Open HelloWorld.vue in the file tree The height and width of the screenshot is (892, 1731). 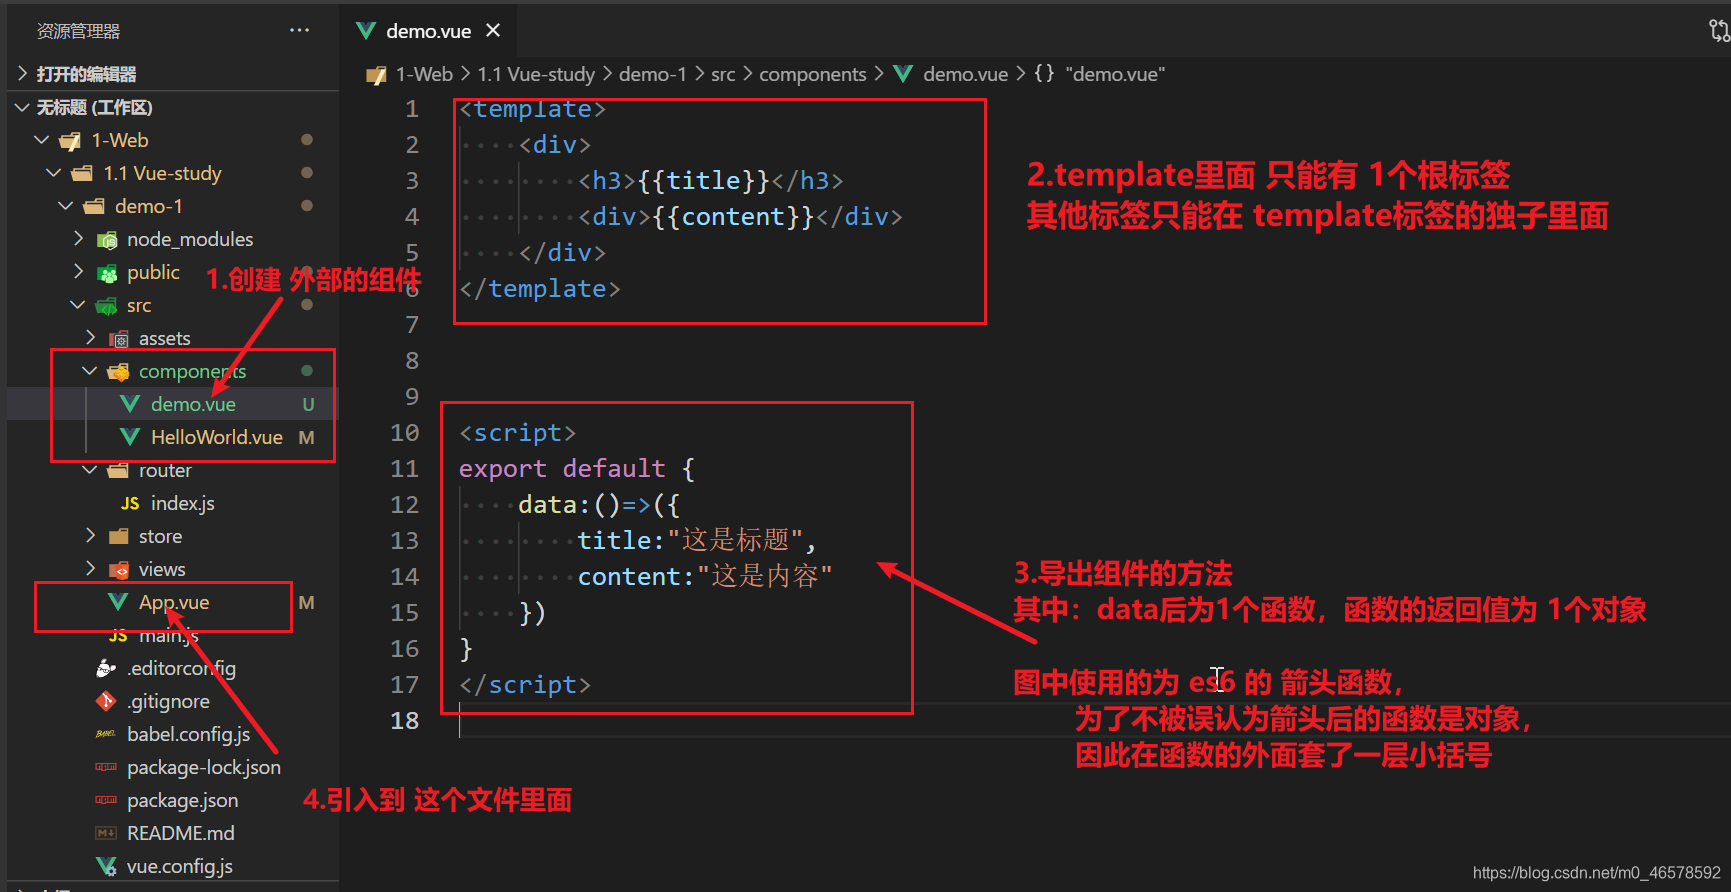click(x=216, y=437)
